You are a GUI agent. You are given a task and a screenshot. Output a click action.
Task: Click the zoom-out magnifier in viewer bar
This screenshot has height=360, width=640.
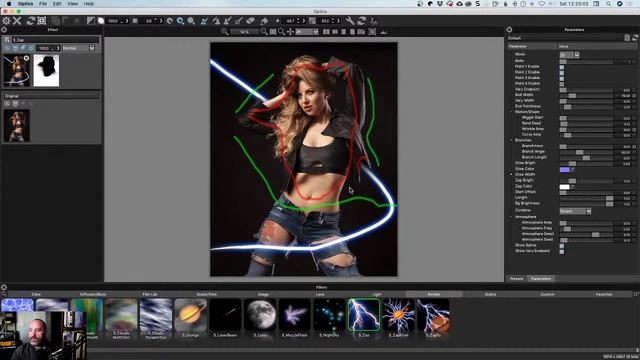[x=264, y=31]
